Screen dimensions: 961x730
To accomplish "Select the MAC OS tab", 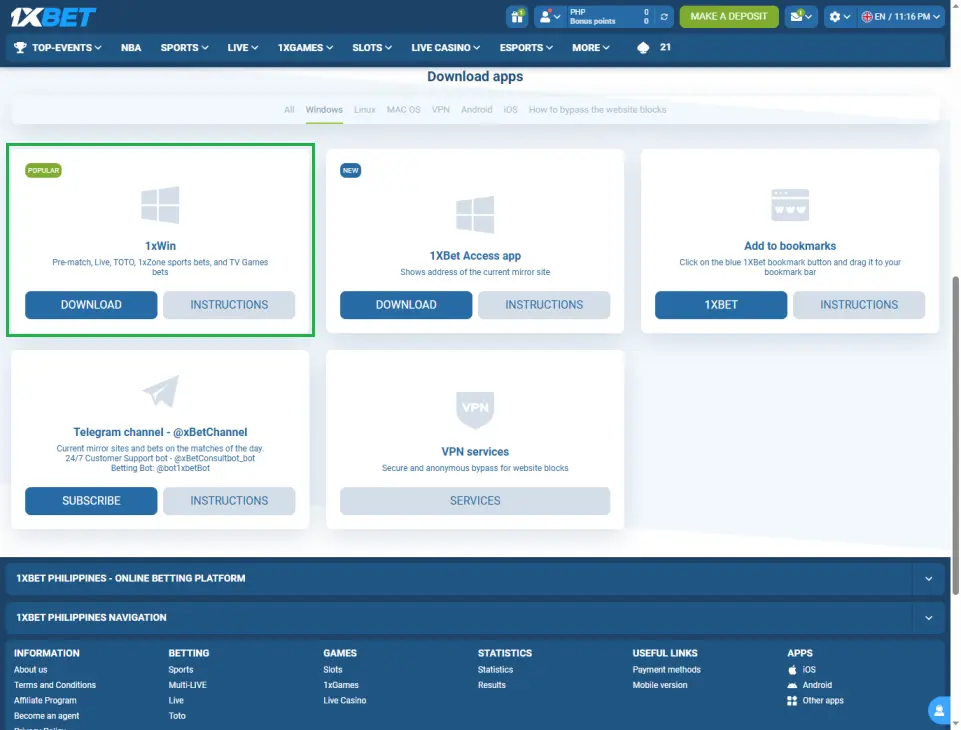I will point(403,110).
